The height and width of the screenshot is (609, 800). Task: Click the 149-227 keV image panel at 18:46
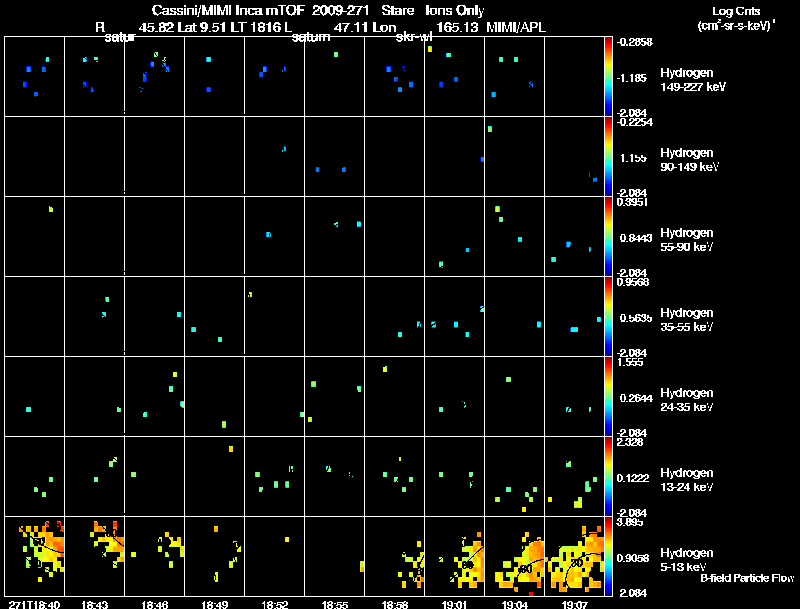pos(155,77)
